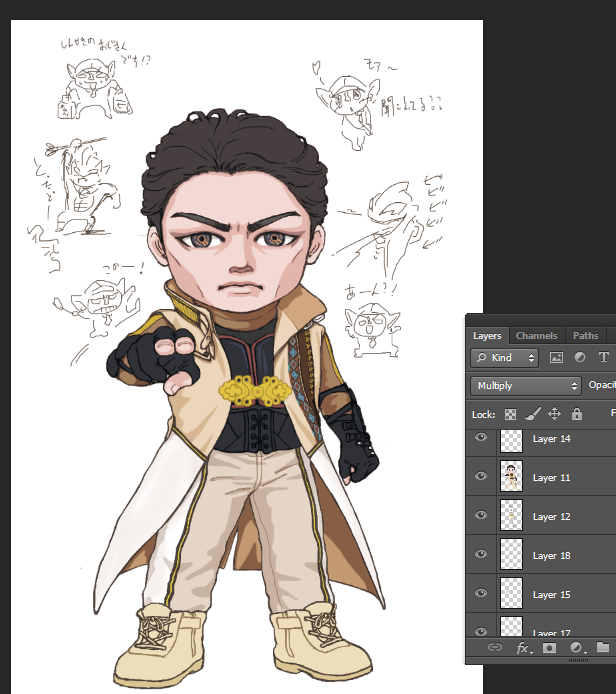Hide Layer 11 with its eye icon
This screenshot has height=694, width=616.
click(x=481, y=476)
